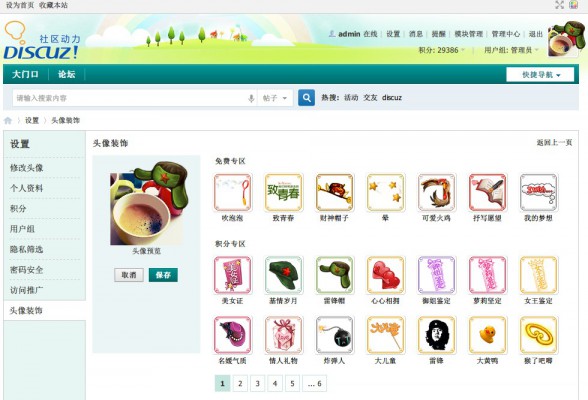Click the 保存 save button
588x400 pixels.
163,275
